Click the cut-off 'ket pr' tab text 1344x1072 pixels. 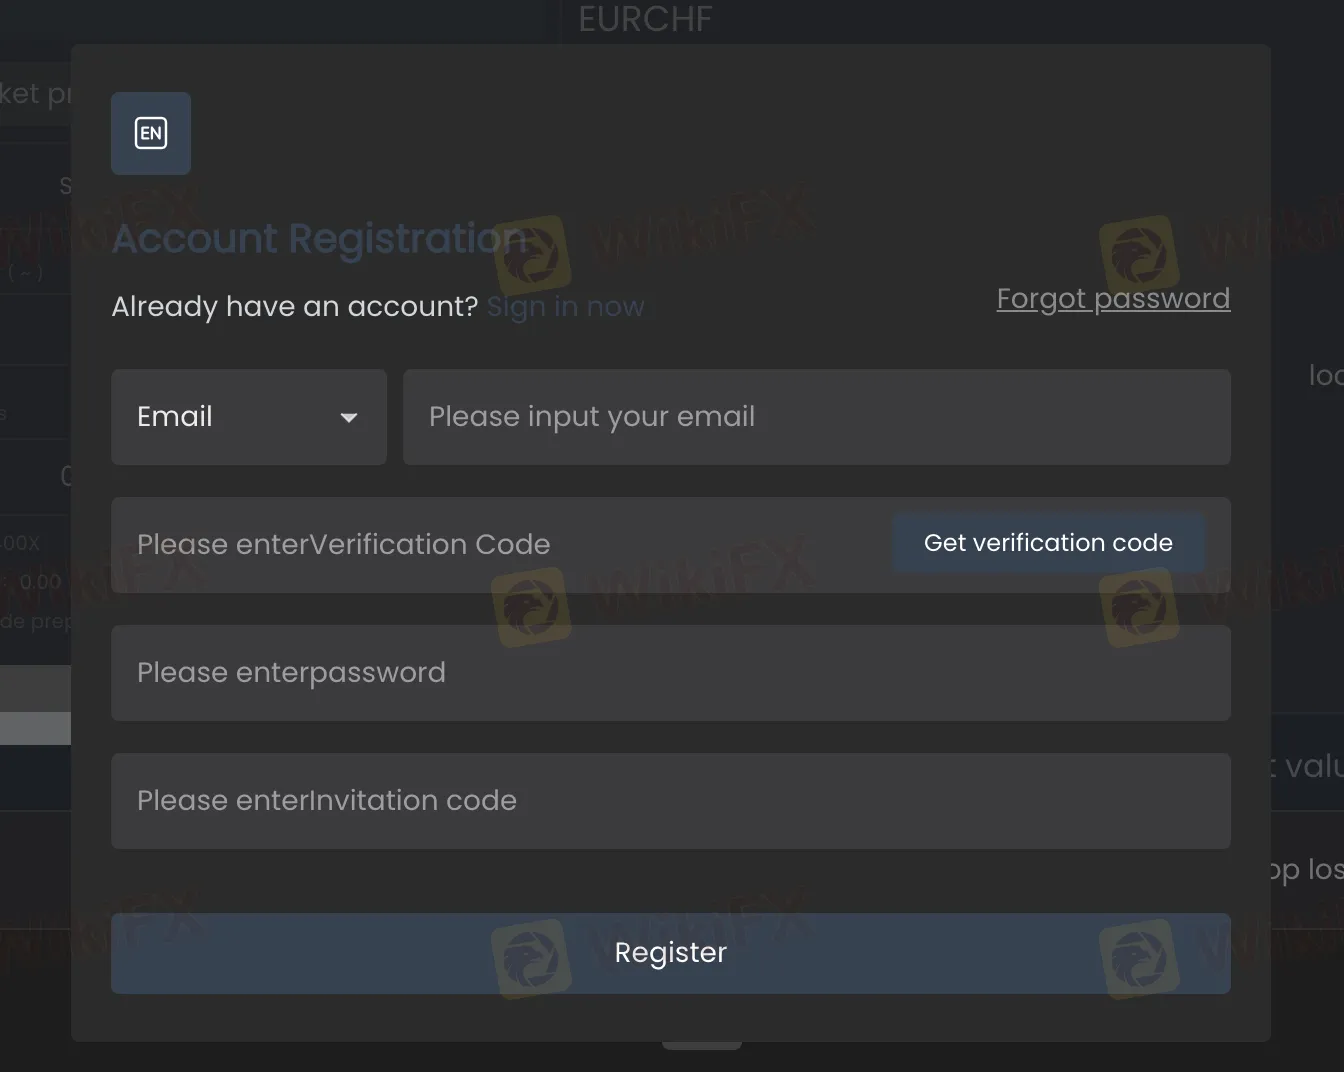[35, 93]
